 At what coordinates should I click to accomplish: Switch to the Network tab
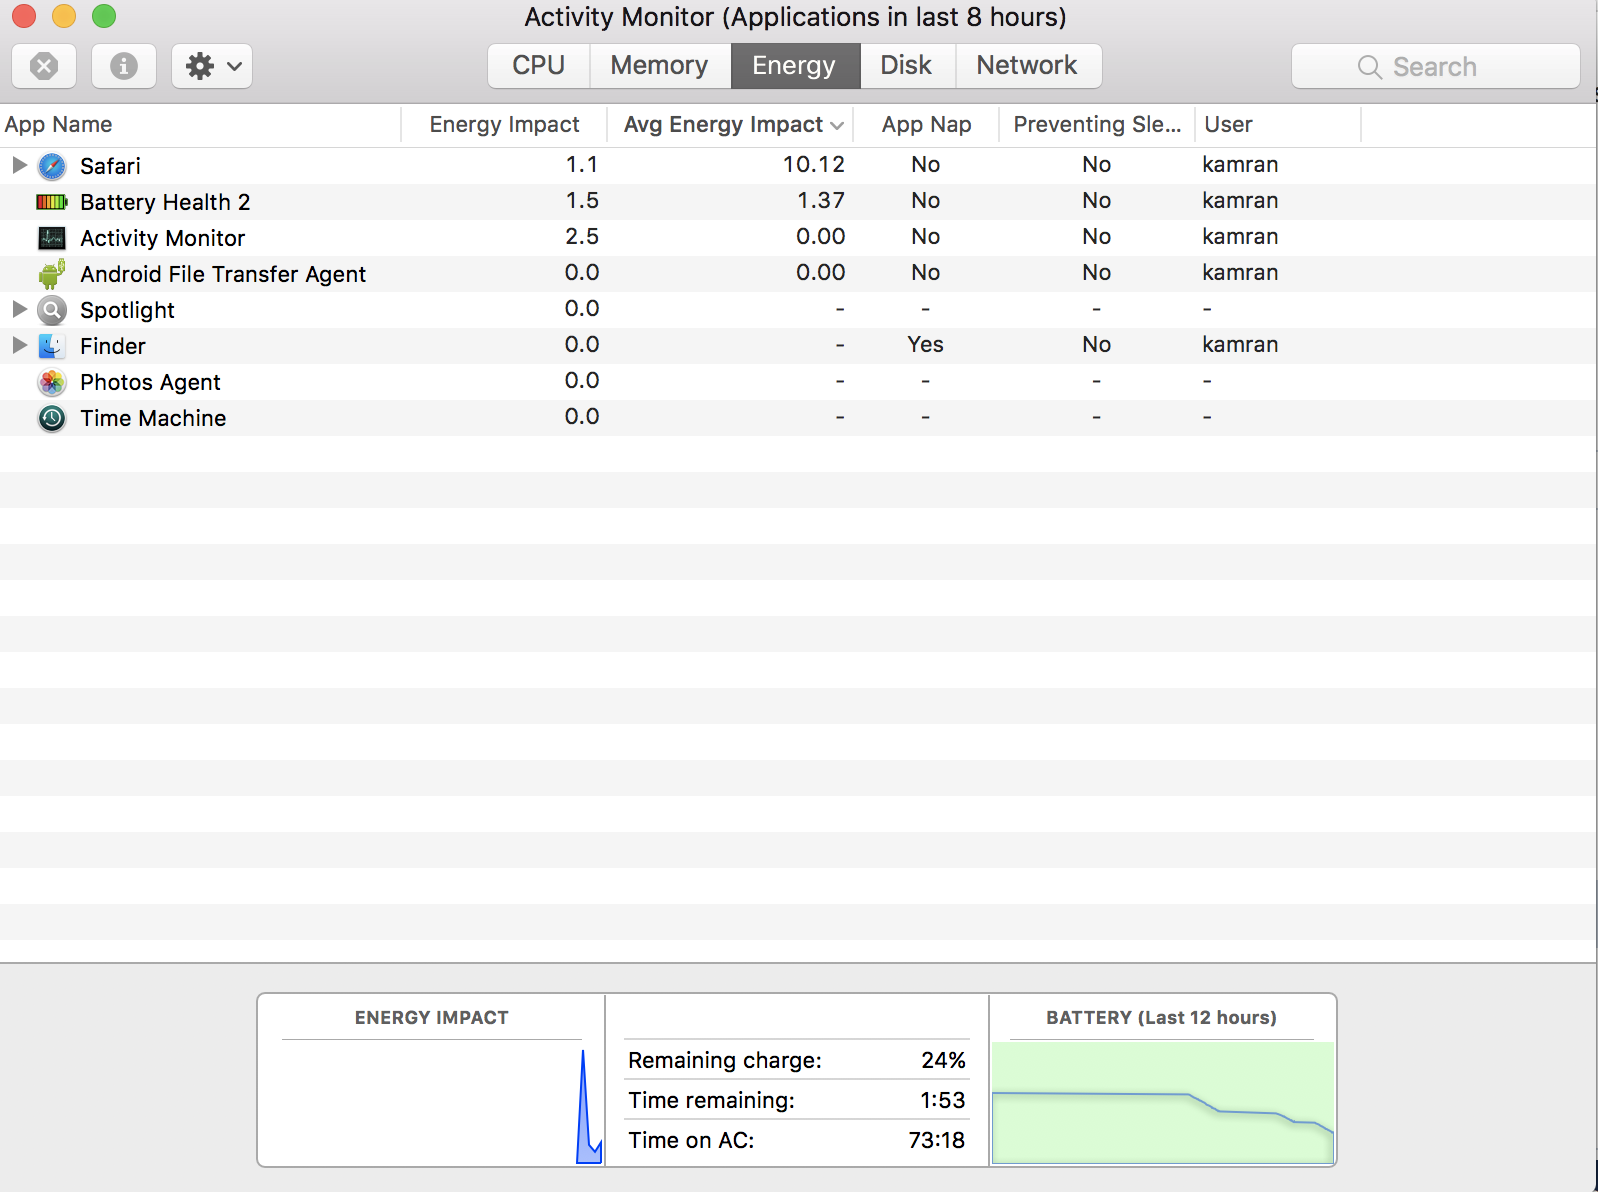[x=1028, y=66]
